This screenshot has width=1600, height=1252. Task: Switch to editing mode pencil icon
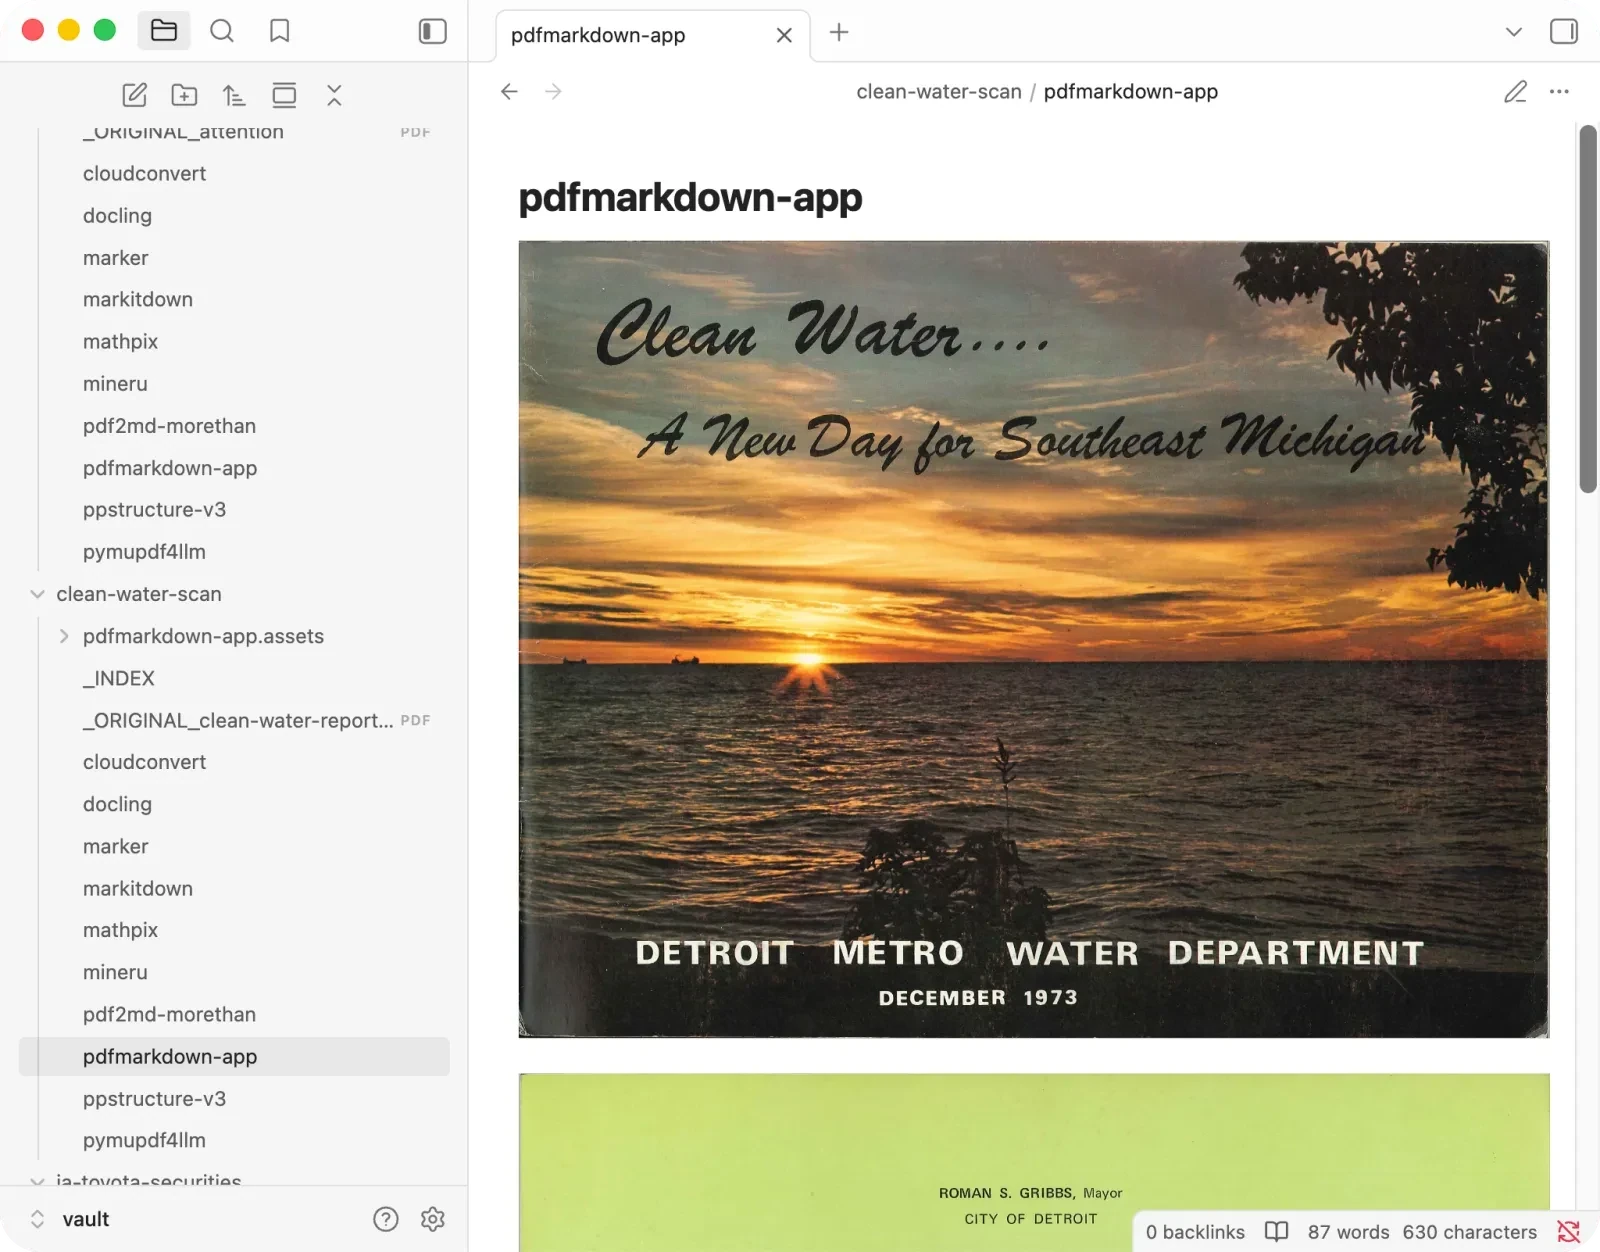coord(1515,91)
